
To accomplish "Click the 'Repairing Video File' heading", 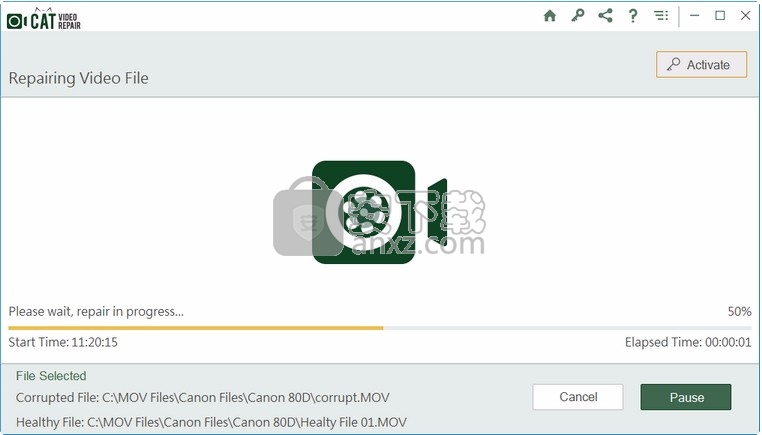I will (79, 78).
